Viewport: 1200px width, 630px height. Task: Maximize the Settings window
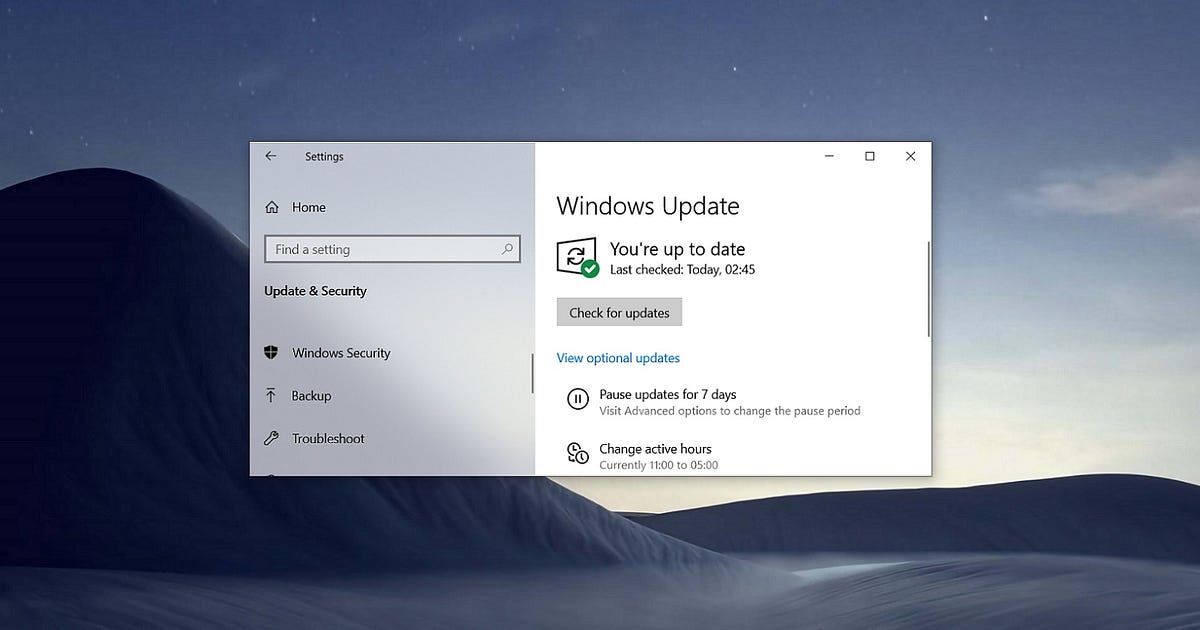point(870,156)
